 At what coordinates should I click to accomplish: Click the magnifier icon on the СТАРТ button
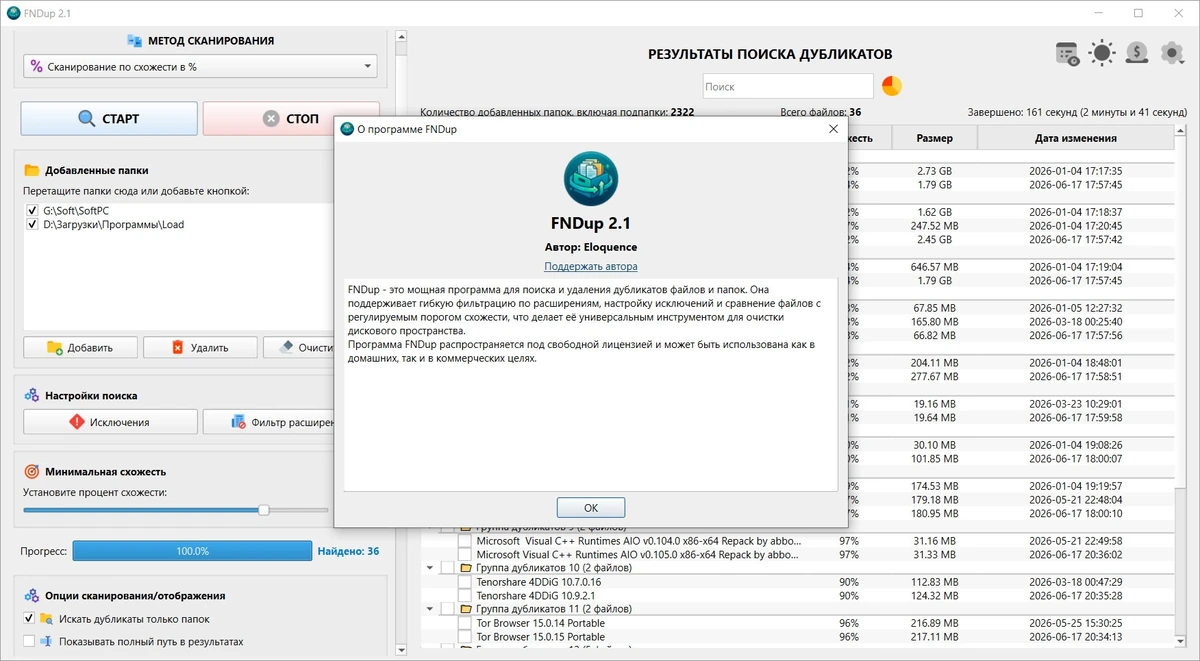pos(87,119)
